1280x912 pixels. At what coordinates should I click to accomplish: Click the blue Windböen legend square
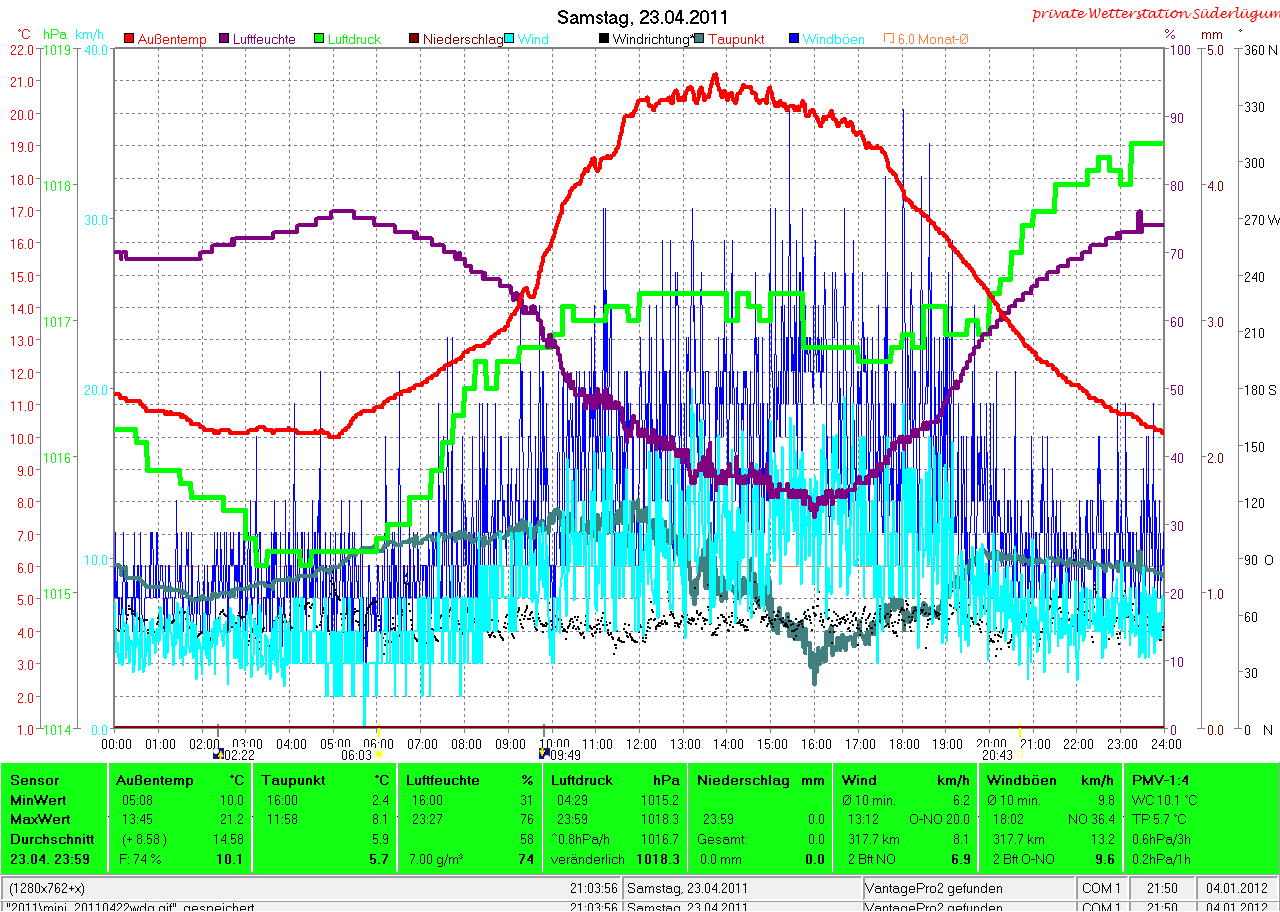793,39
